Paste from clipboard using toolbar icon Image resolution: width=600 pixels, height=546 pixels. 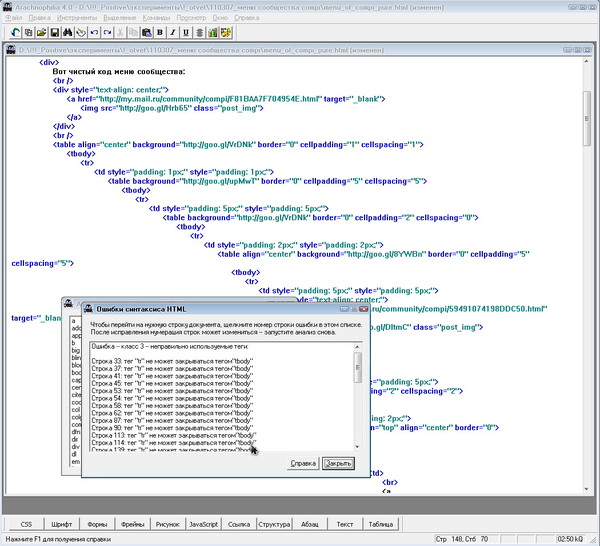(x=147, y=33)
